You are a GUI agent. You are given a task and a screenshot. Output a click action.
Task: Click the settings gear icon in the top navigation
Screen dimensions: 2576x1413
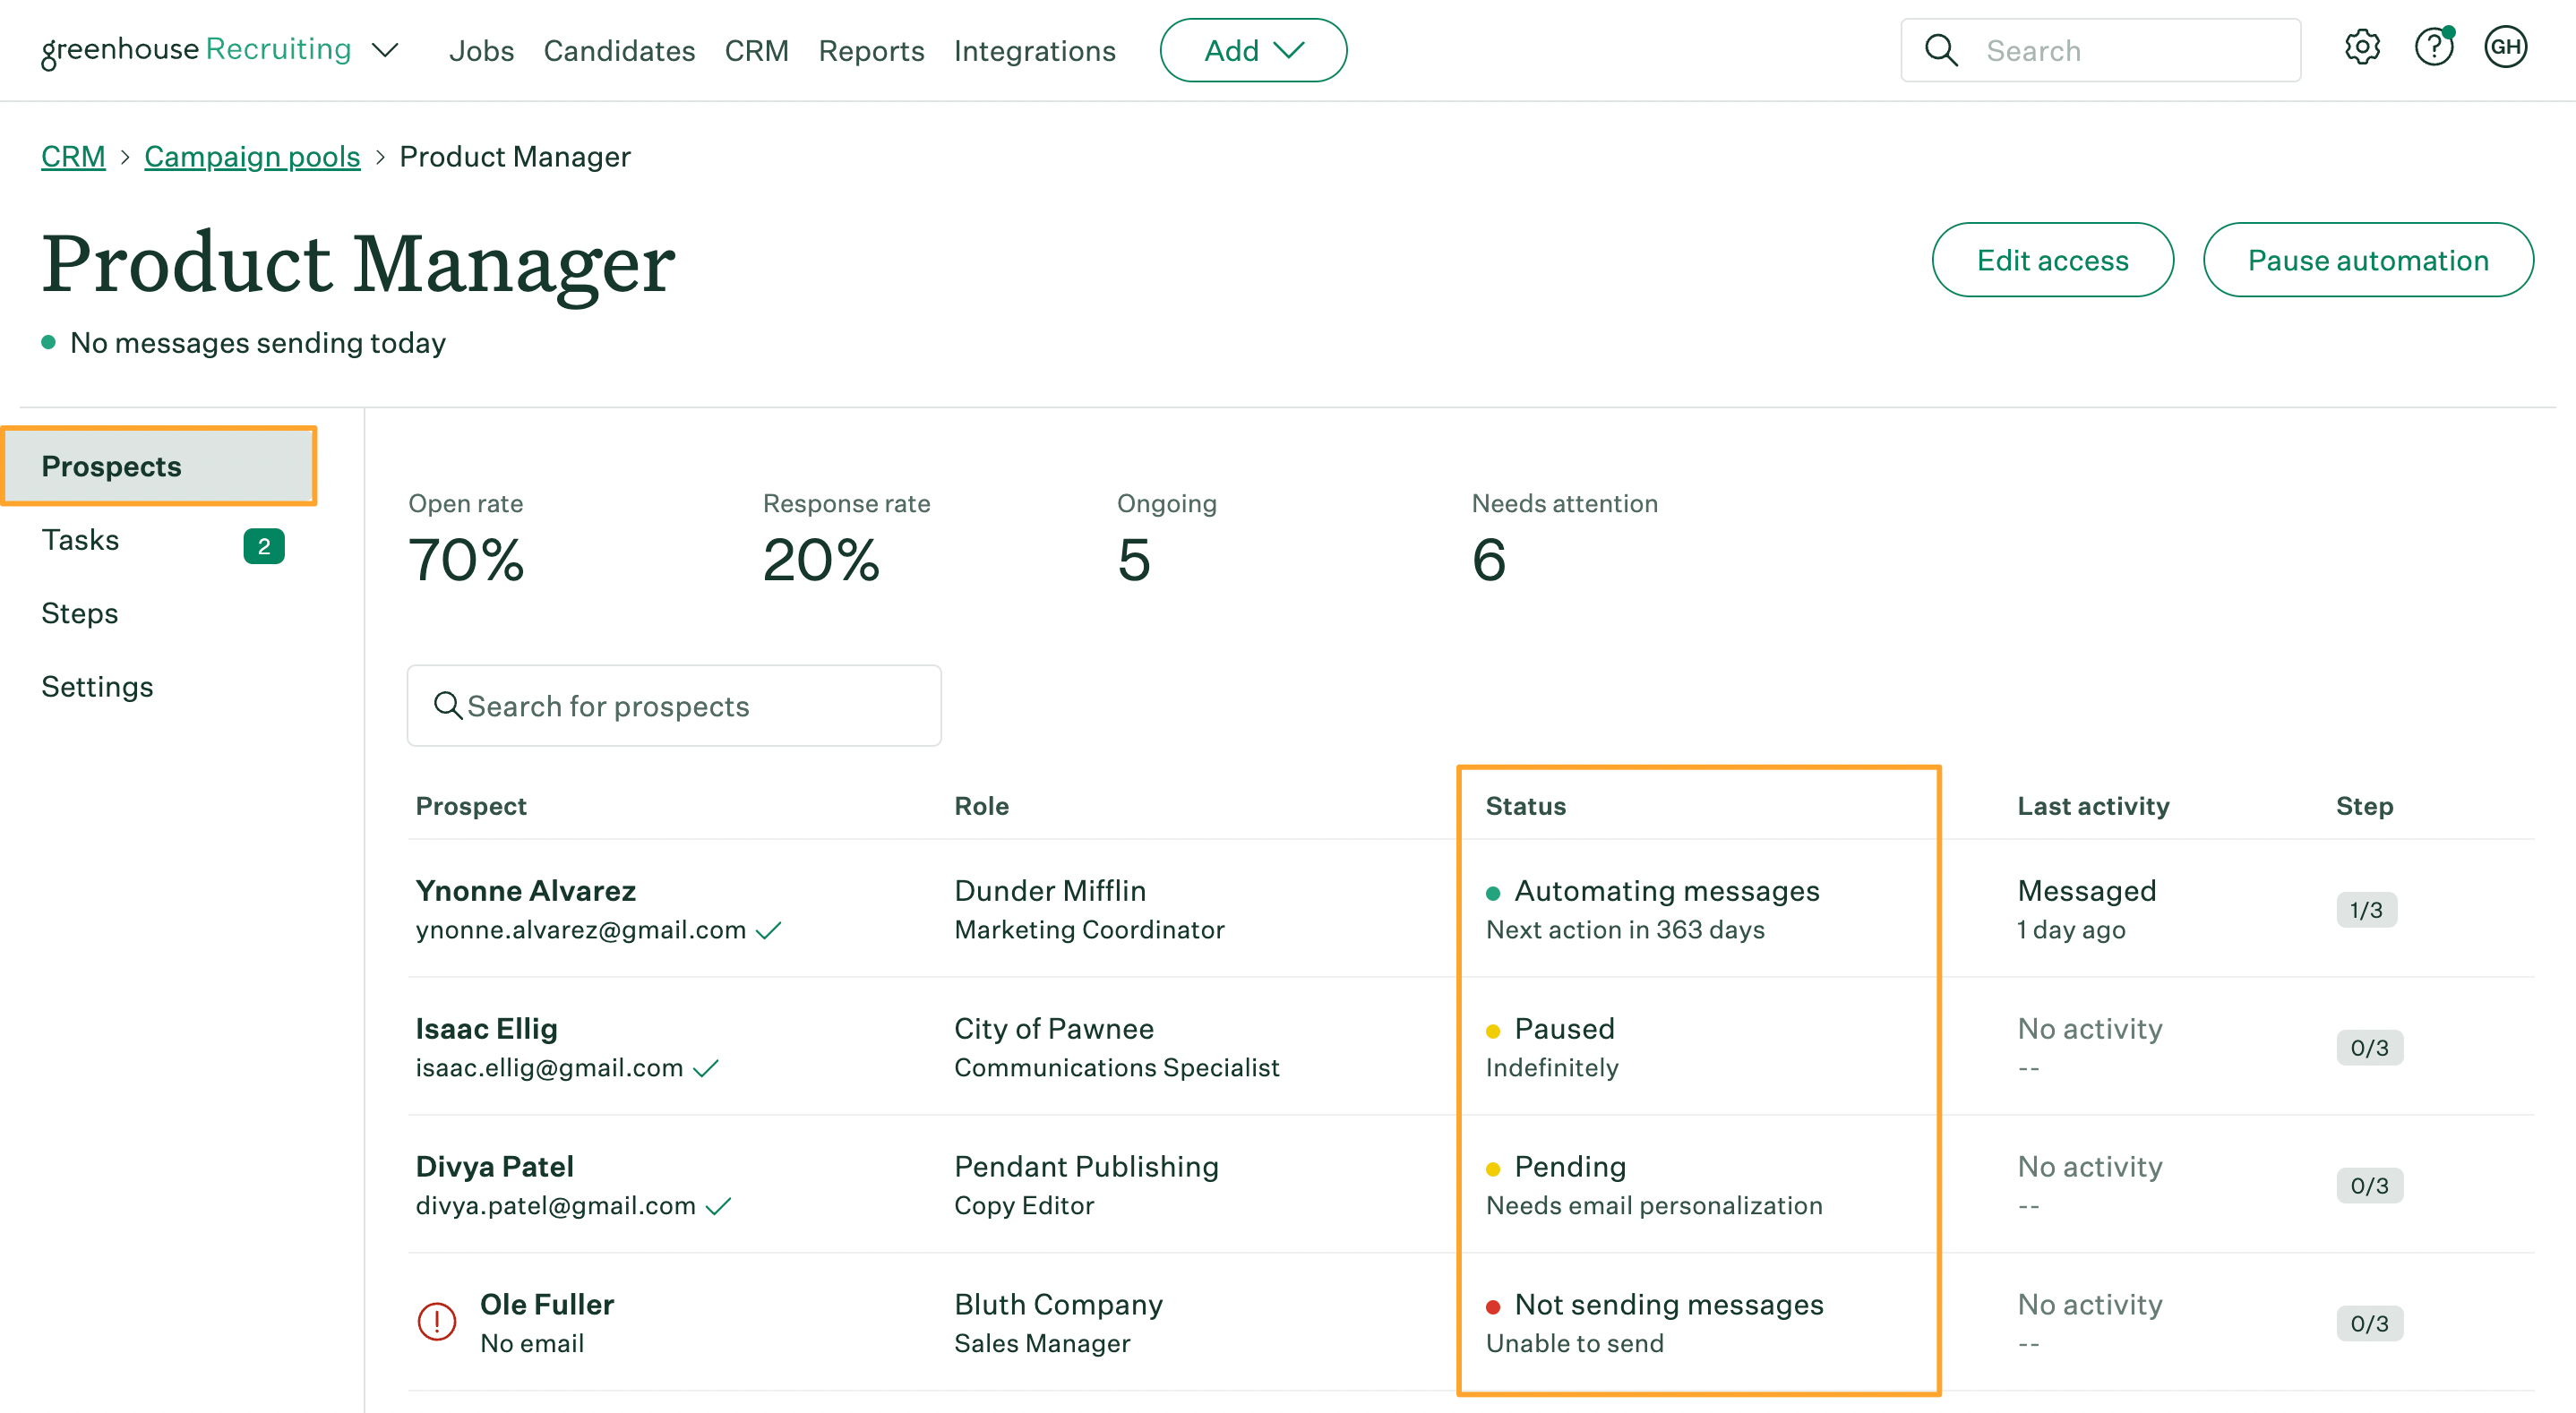click(2360, 48)
